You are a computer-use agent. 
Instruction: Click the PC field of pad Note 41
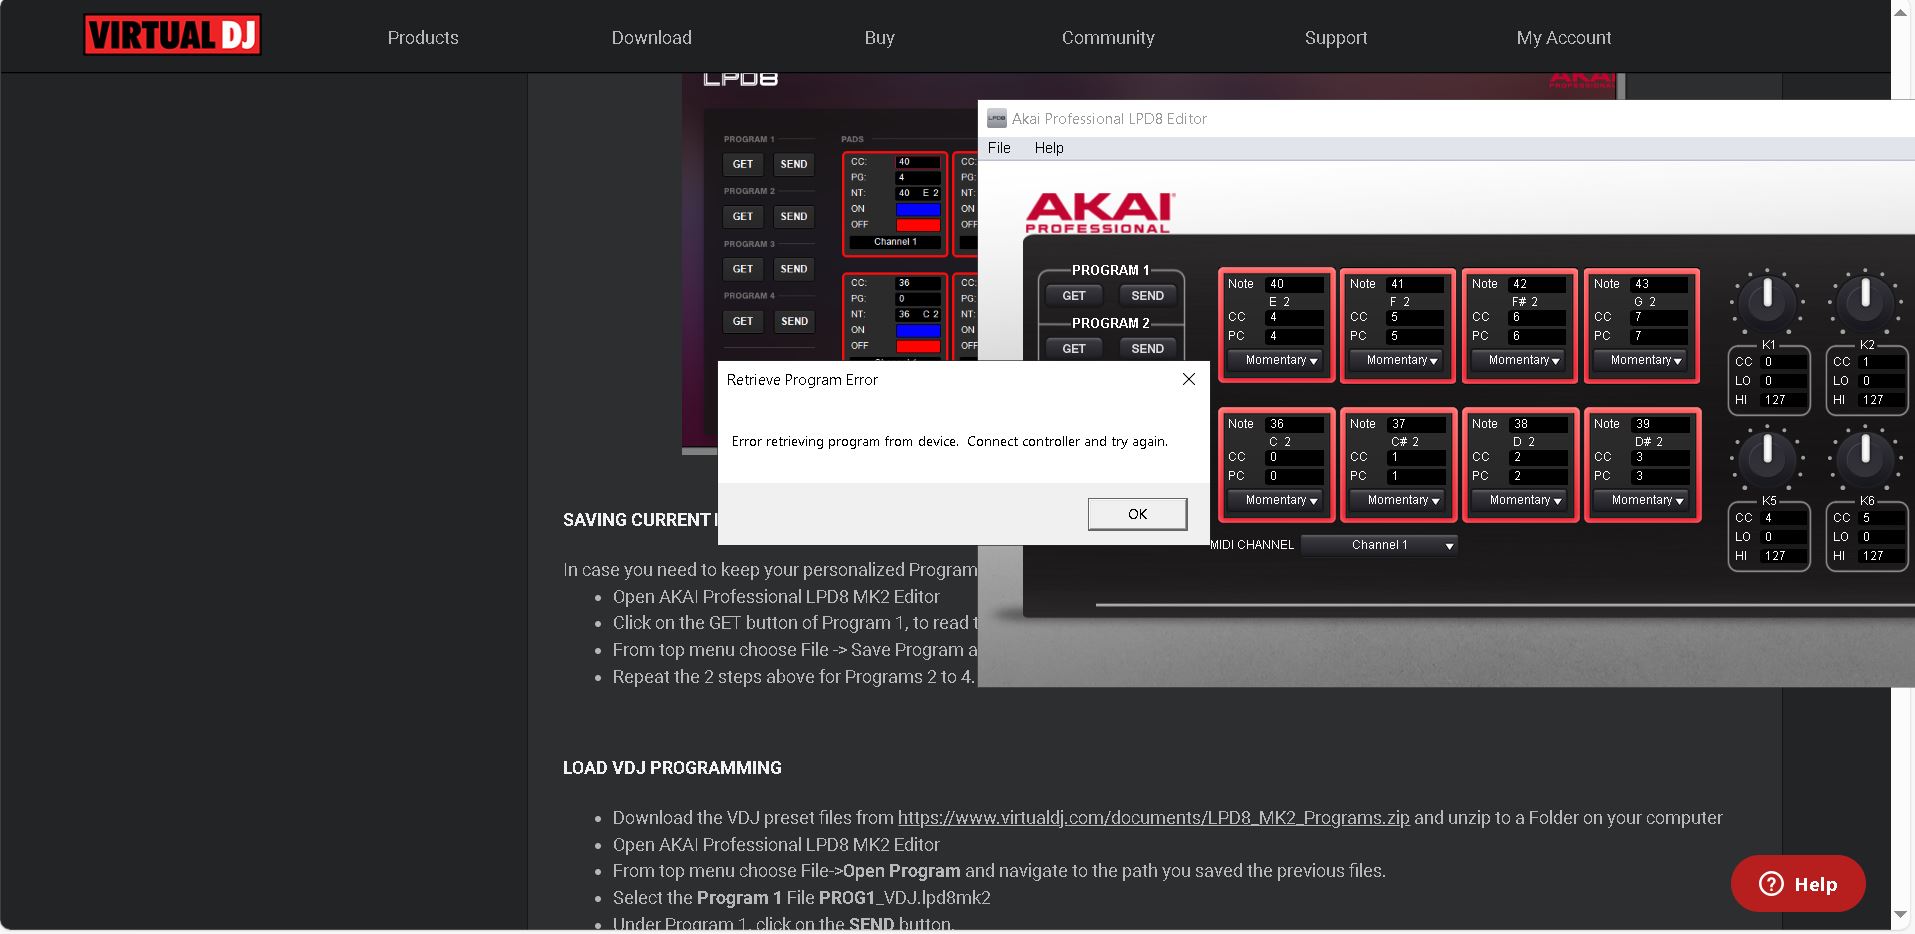point(1416,336)
